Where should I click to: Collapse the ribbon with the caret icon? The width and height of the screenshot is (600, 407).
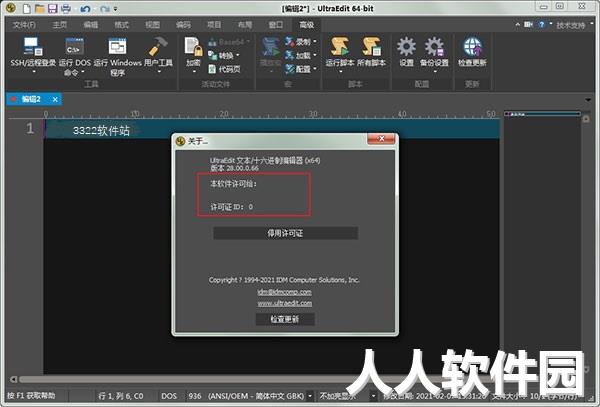517,24
